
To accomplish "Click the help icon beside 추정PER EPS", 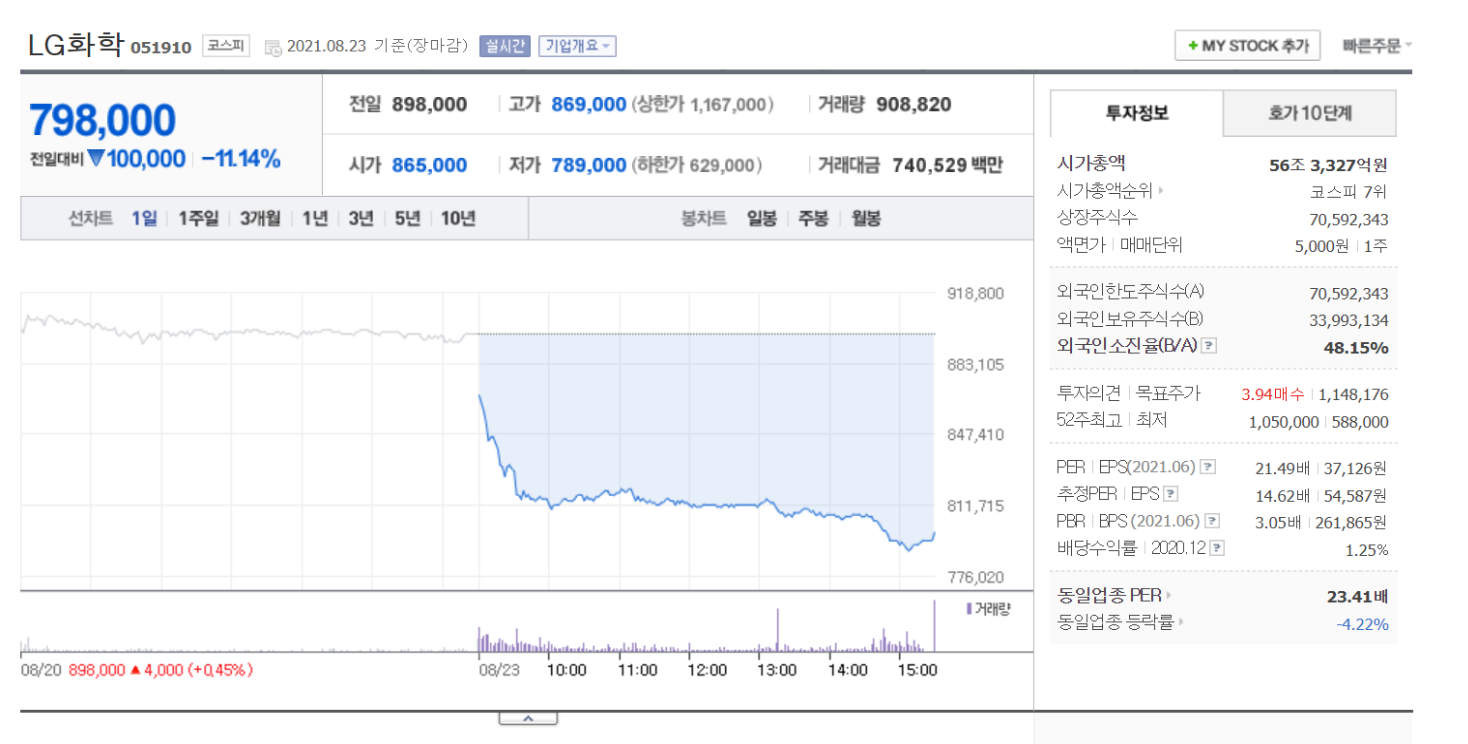I will click(1171, 493).
